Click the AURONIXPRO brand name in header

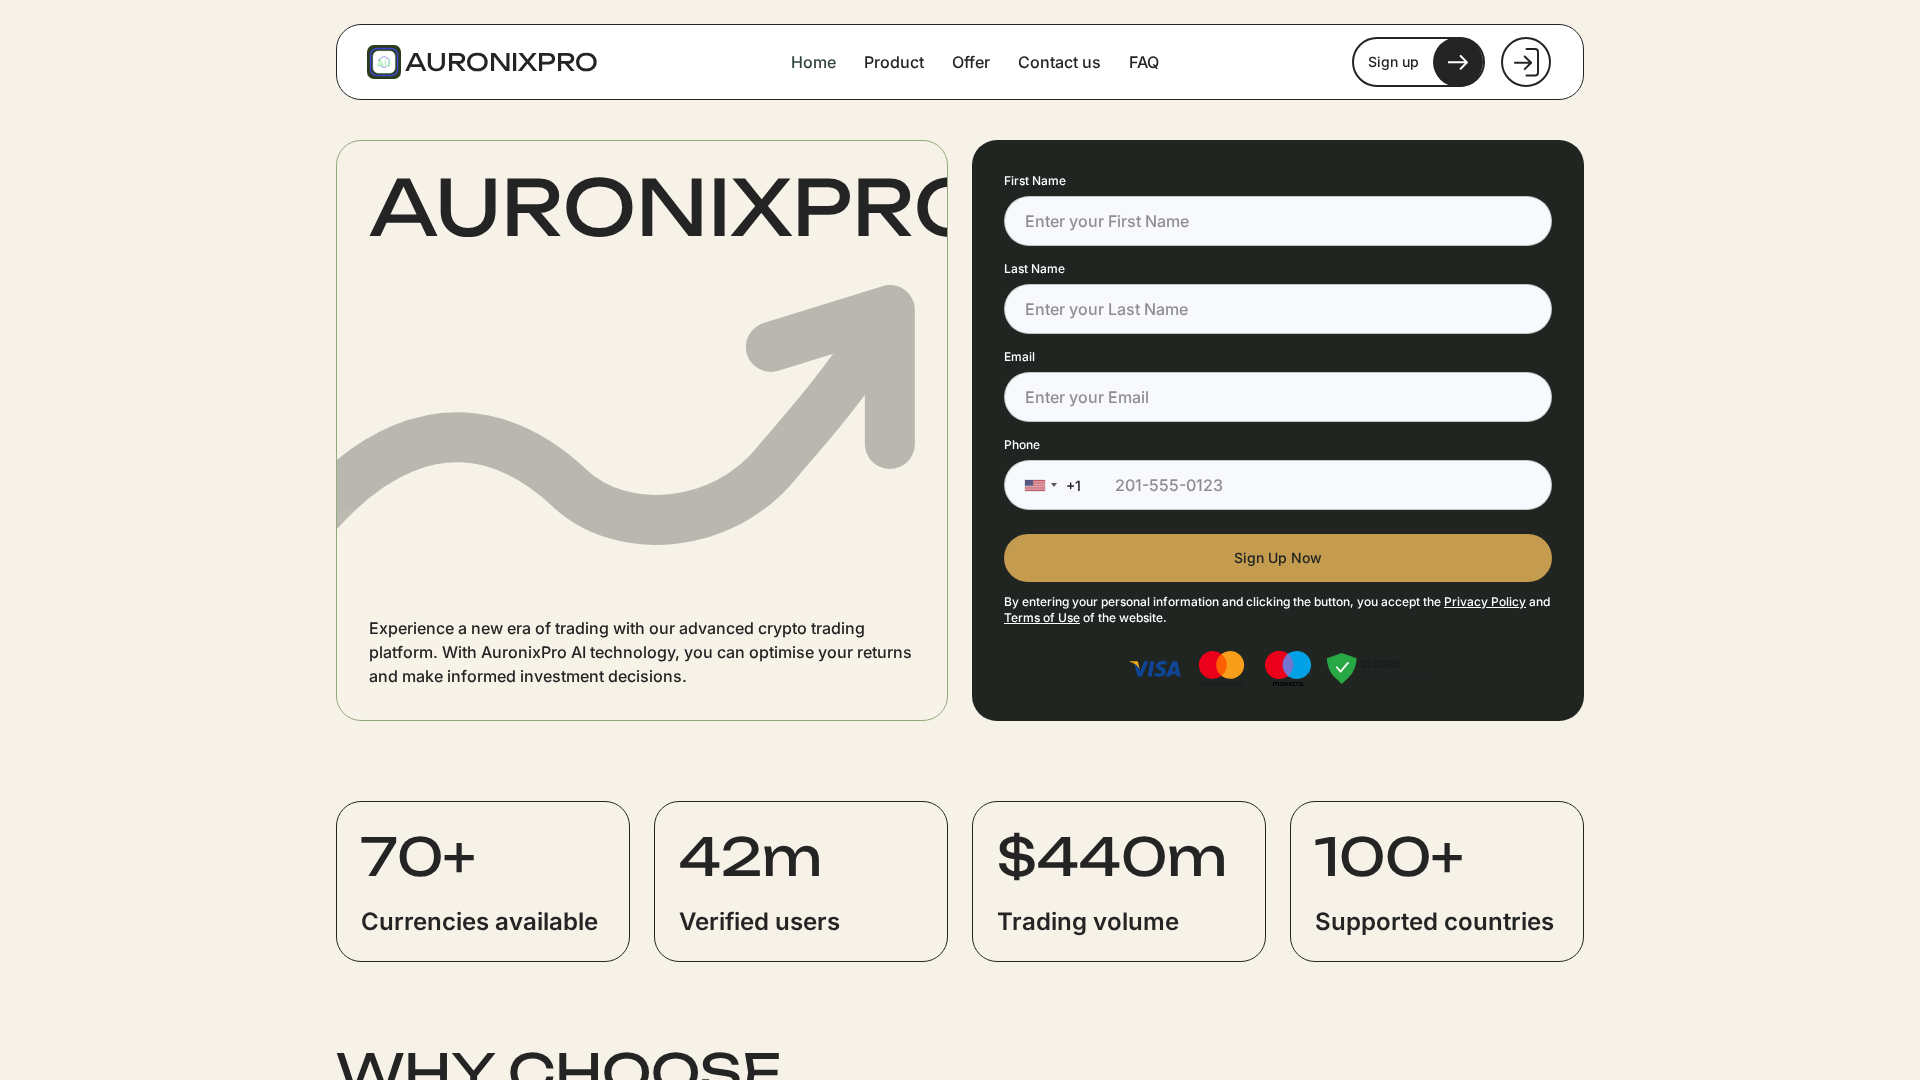501,62
